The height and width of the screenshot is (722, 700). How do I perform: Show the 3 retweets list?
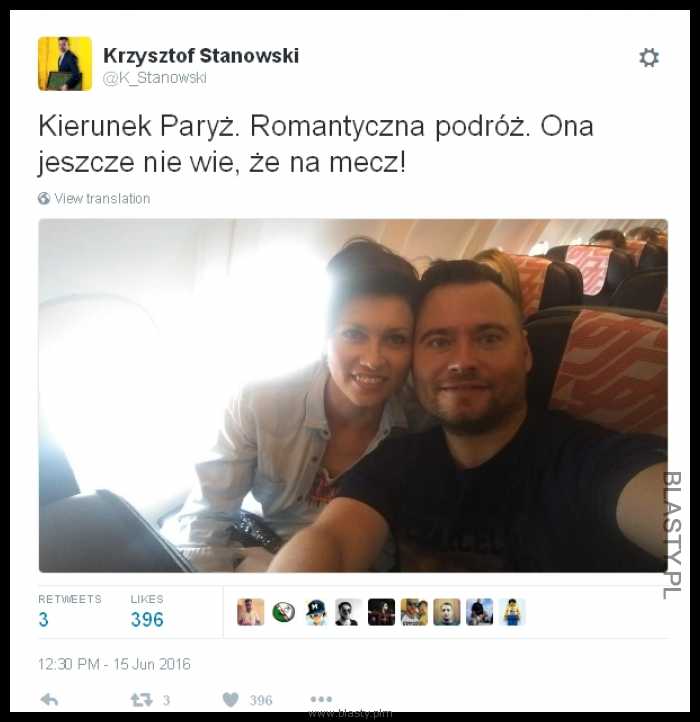tap(70, 611)
